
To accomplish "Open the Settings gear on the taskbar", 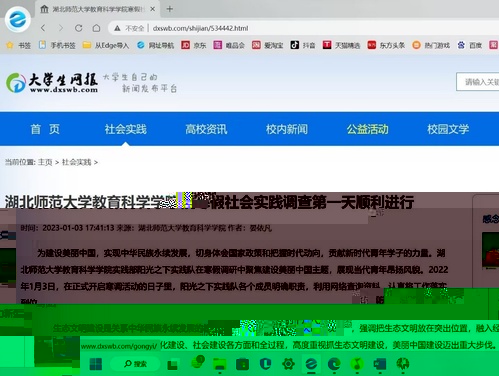I will pyautogui.click(x=288, y=364).
